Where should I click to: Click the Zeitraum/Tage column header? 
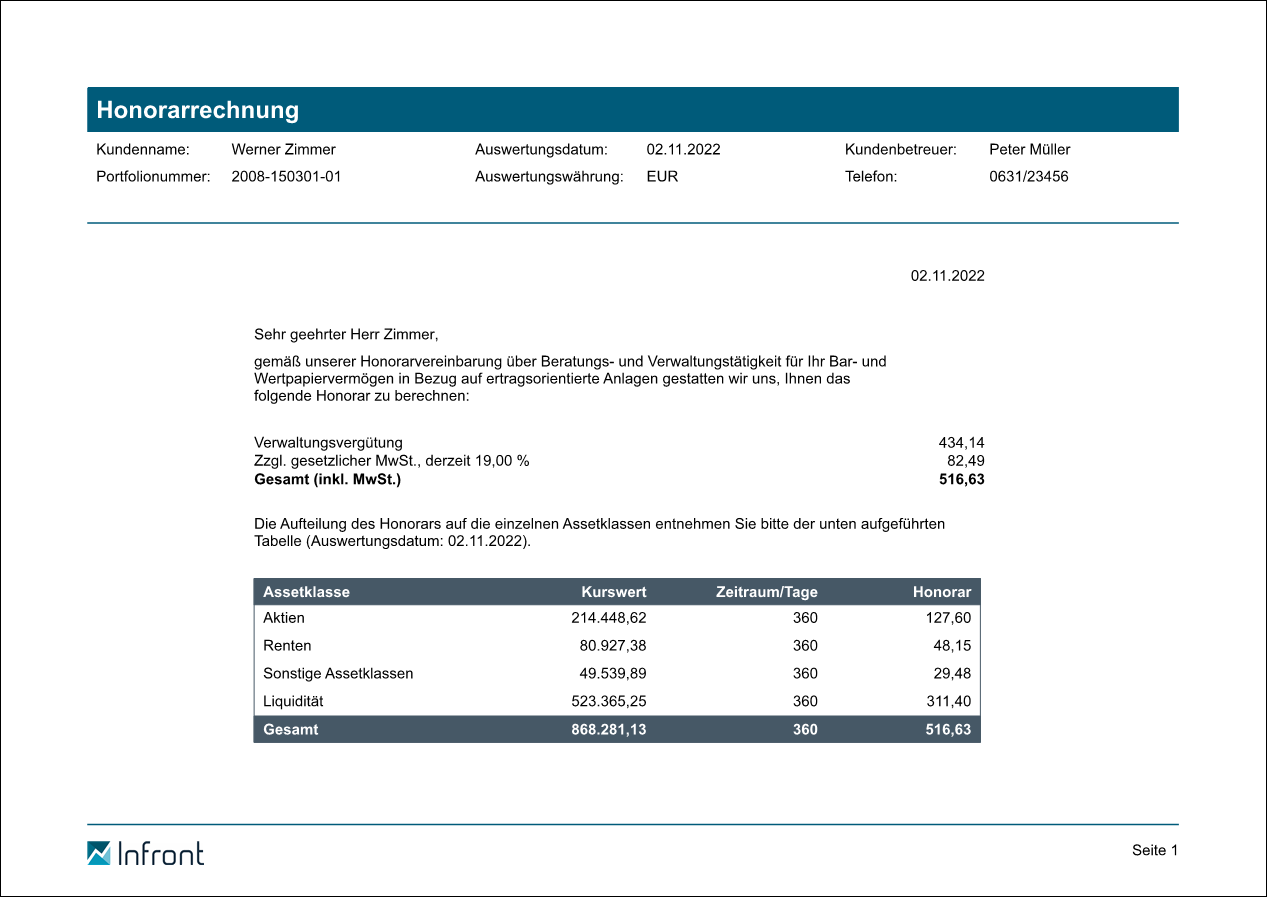(766, 592)
